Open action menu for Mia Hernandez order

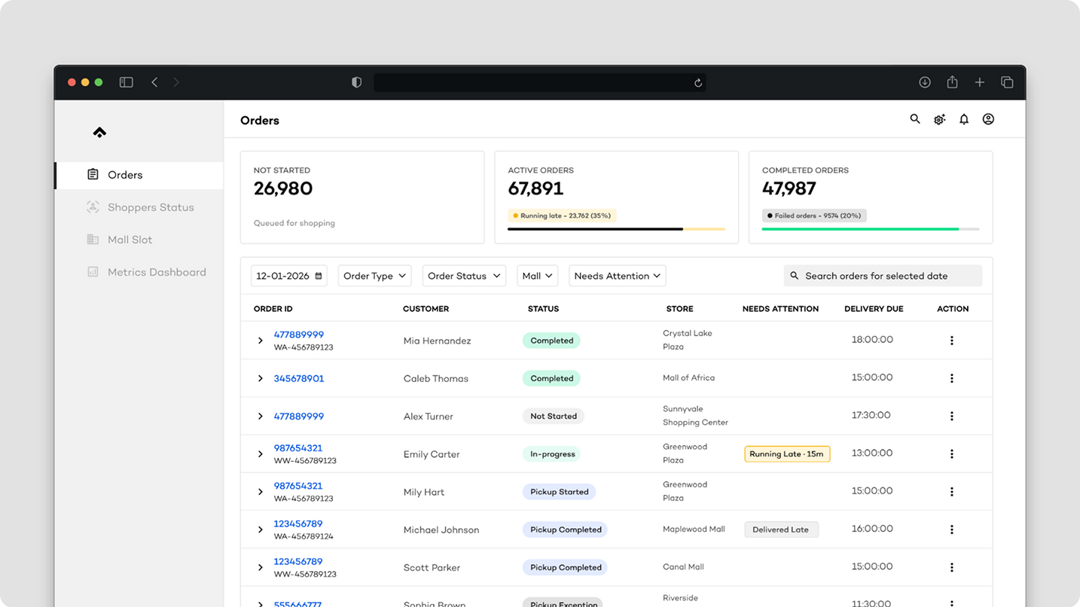951,341
